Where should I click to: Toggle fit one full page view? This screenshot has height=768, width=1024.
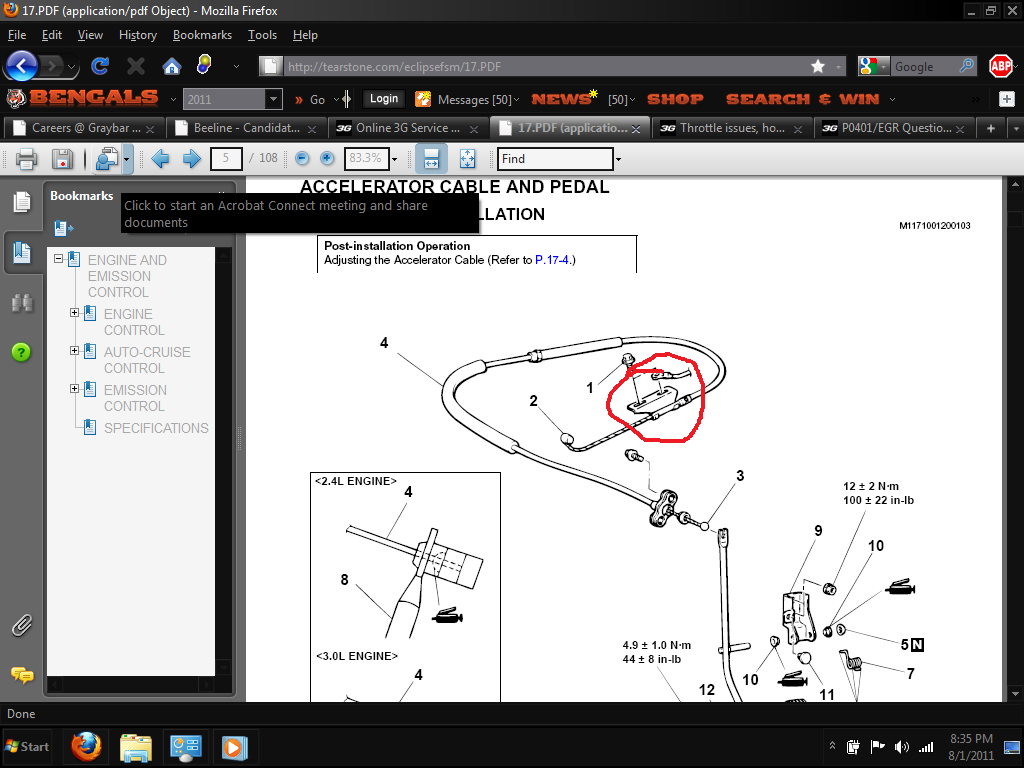(x=467, y=159)
